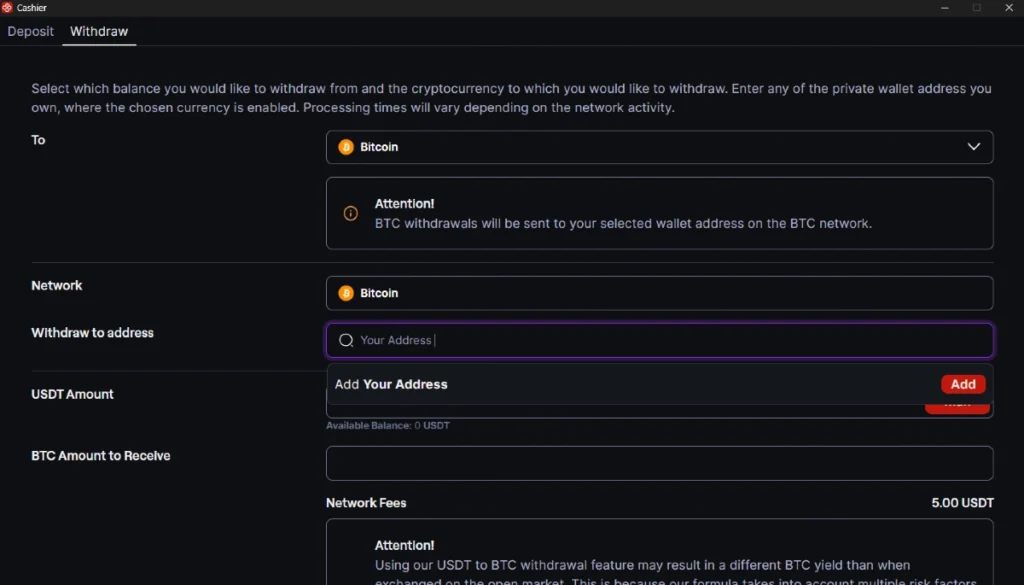
Task: Click the magnifier icon in address field
Action: (346, 340)
